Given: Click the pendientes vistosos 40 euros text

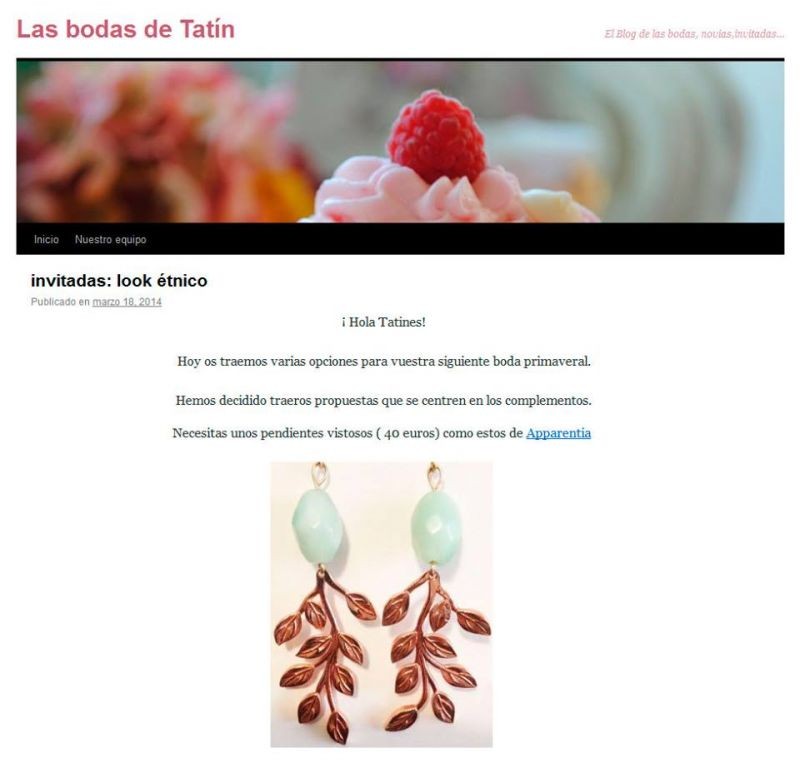Looking at the screenshot, I should 348,433.
